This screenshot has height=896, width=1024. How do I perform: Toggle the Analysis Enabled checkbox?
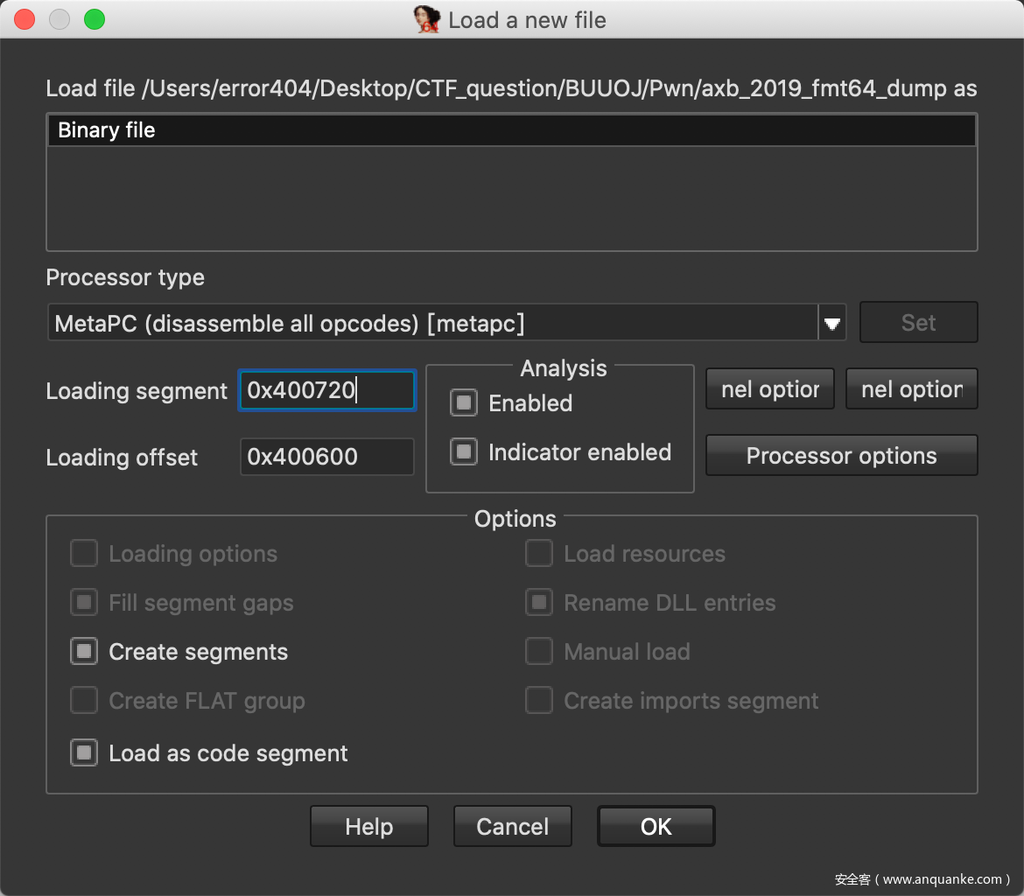(463, 403)
